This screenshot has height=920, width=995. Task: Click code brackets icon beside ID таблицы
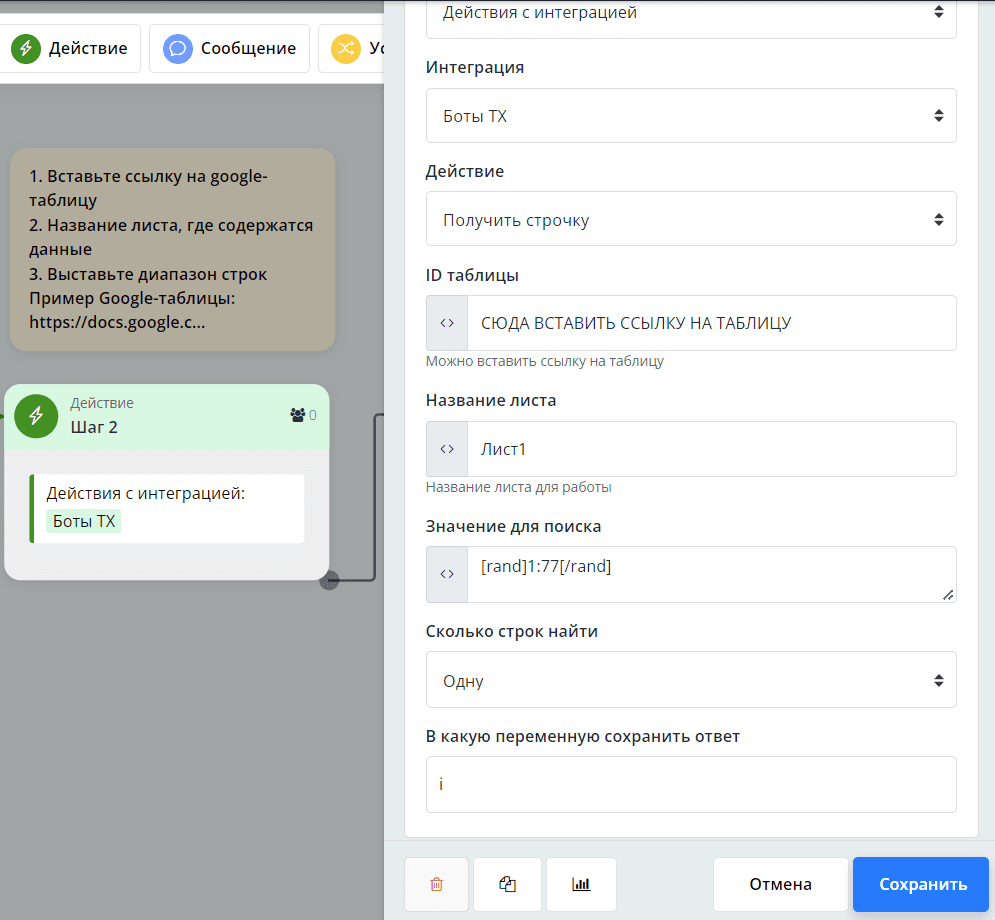[447, 323]
